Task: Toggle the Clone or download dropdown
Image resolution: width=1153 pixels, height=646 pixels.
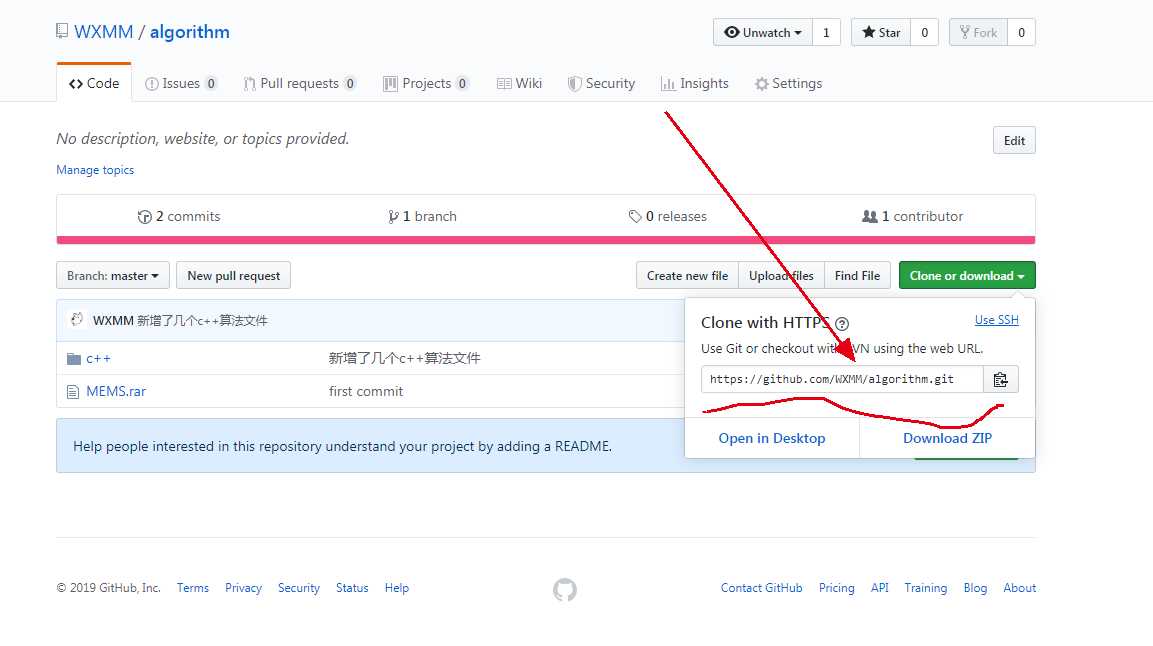Action: (967, 276)
